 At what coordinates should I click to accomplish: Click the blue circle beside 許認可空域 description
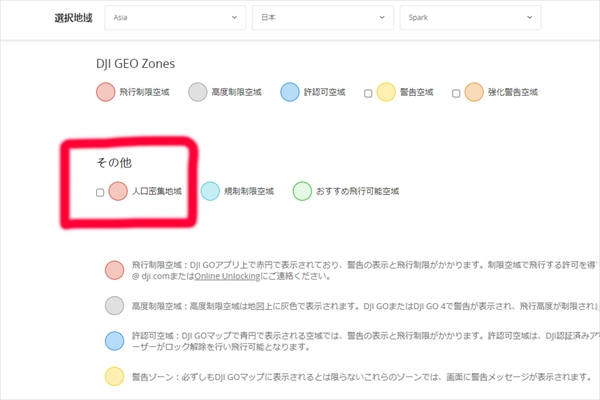[114, 341]
